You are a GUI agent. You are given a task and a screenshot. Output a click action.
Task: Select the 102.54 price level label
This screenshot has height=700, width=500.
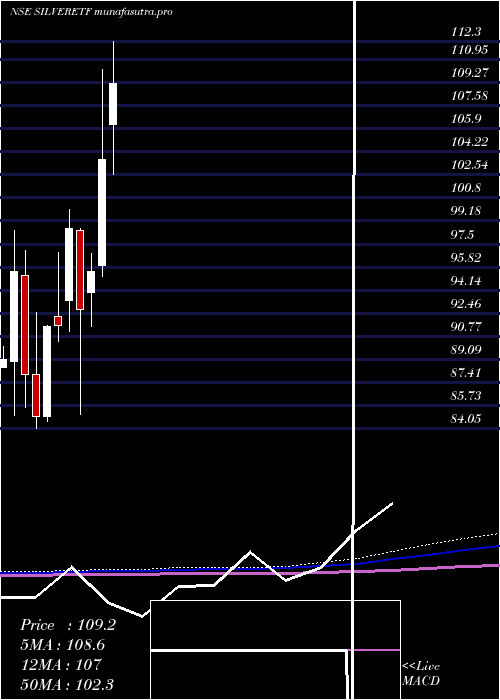click(x=470, y=165)
